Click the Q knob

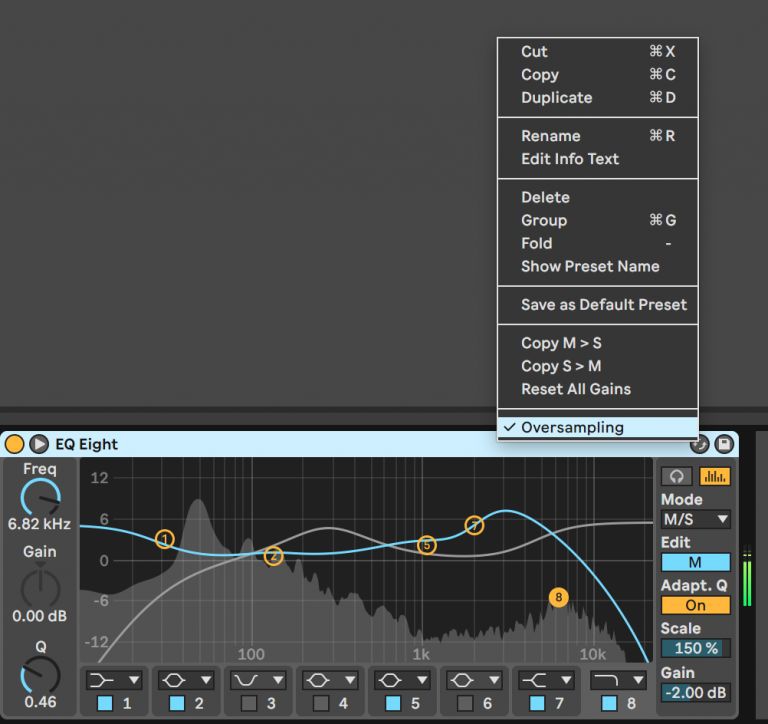40,676
